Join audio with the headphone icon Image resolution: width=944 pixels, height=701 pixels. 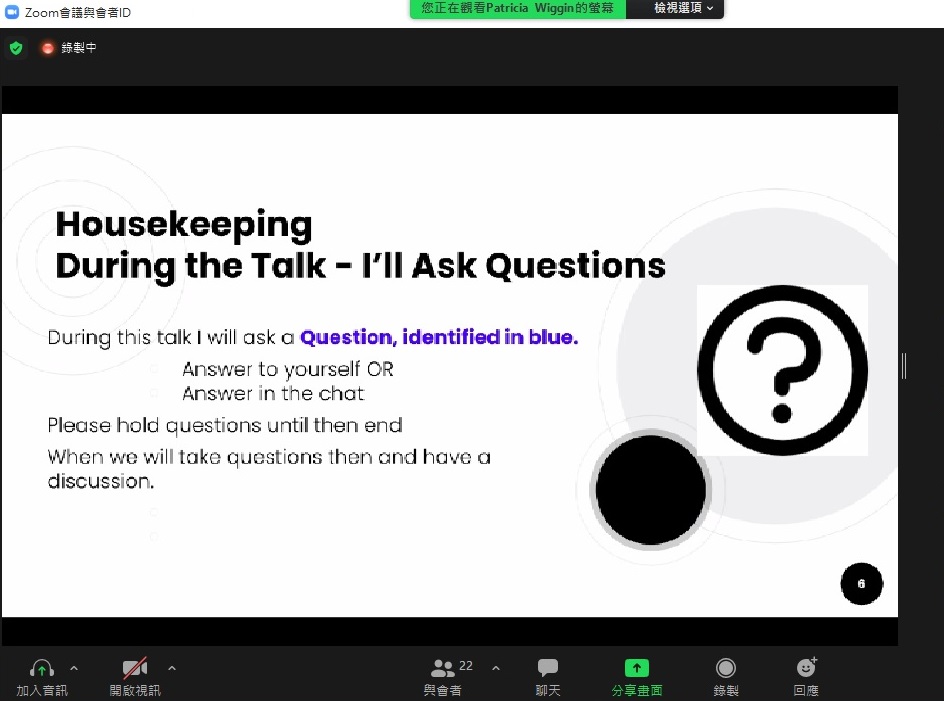(x=42, y=669)
